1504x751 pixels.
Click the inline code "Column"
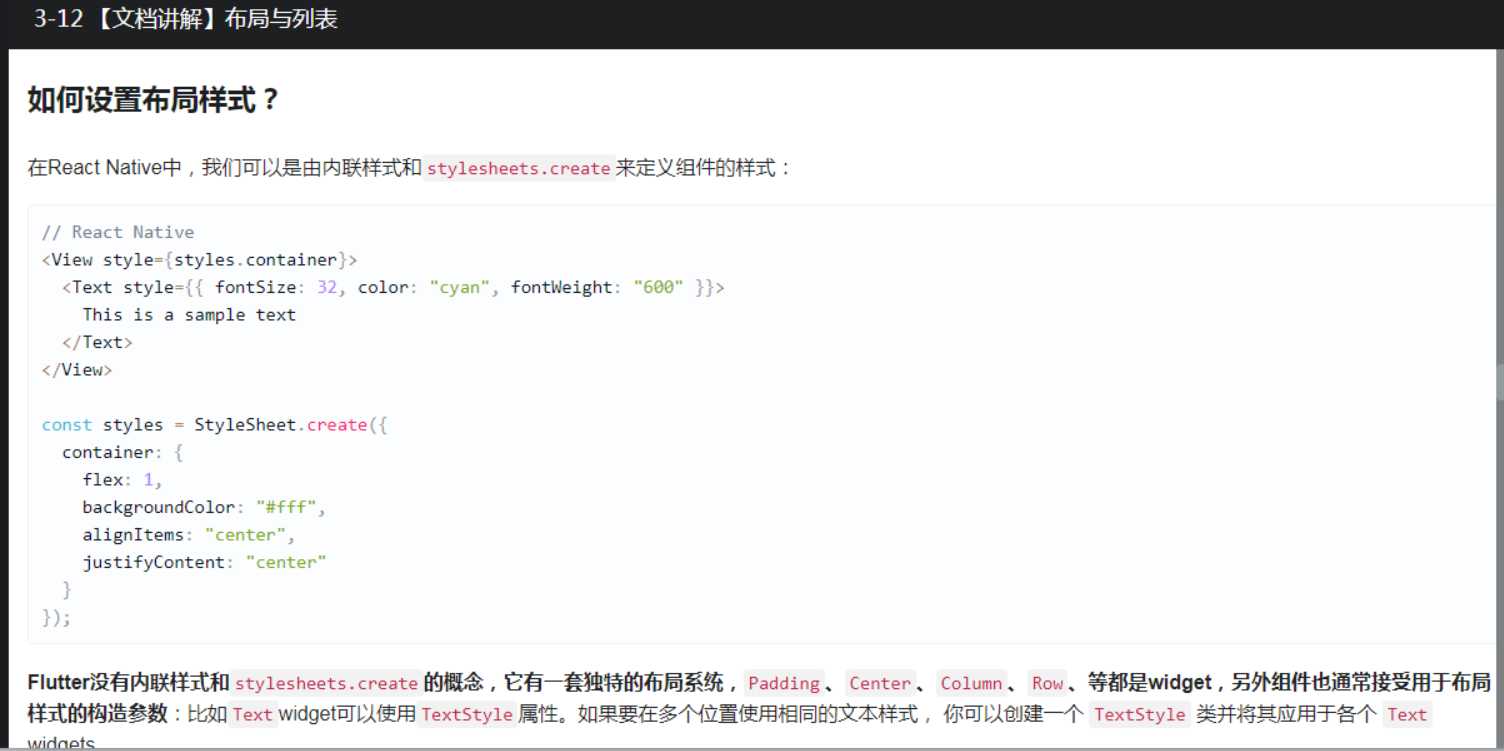click(971, 684)
